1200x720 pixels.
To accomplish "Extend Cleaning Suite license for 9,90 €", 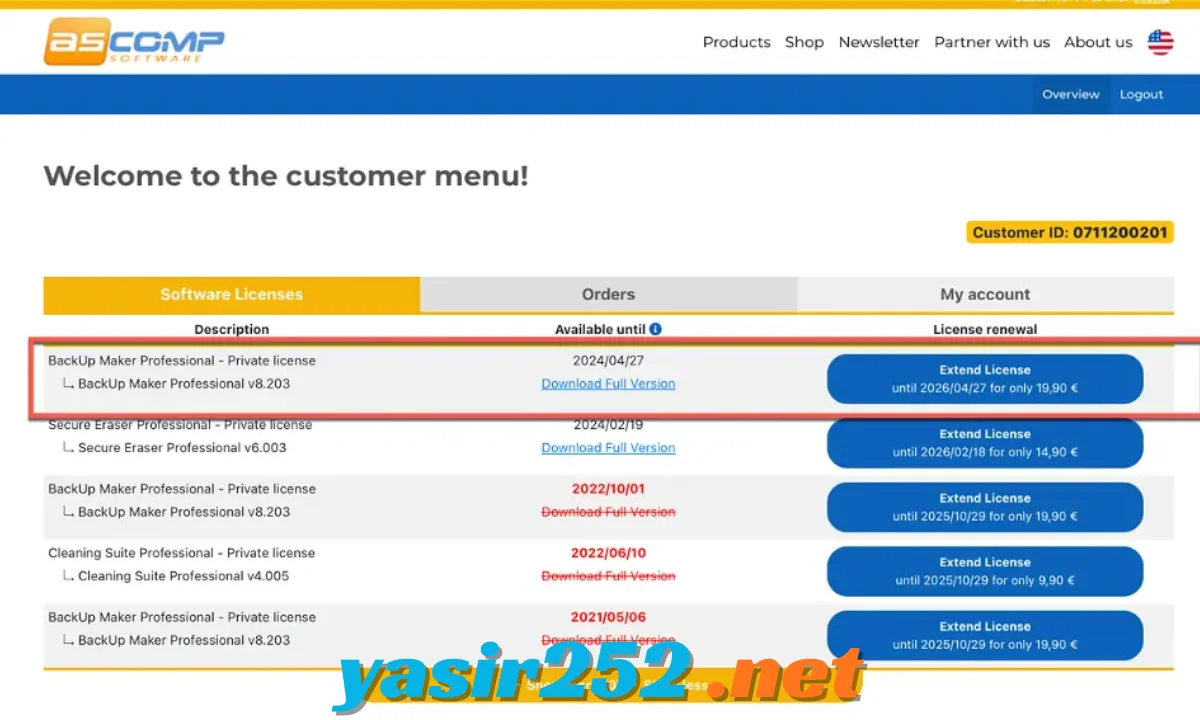I will pyautogui.click(x=985, y=571).
